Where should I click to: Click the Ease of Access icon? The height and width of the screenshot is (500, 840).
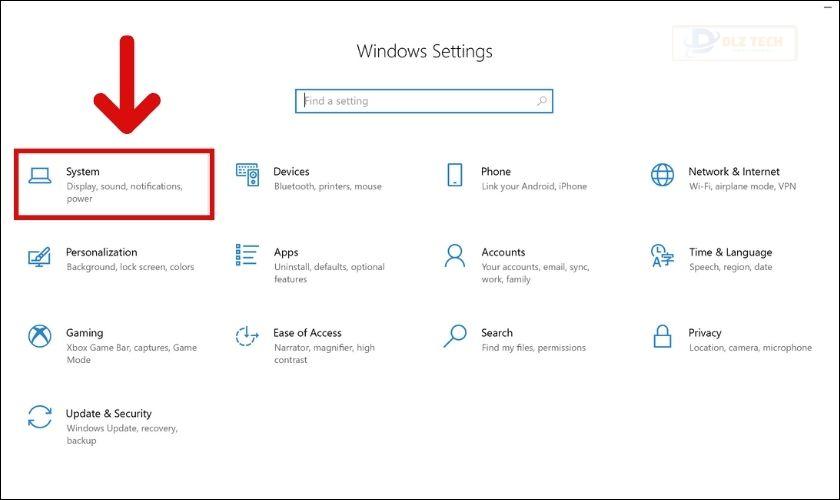(247, 337)
